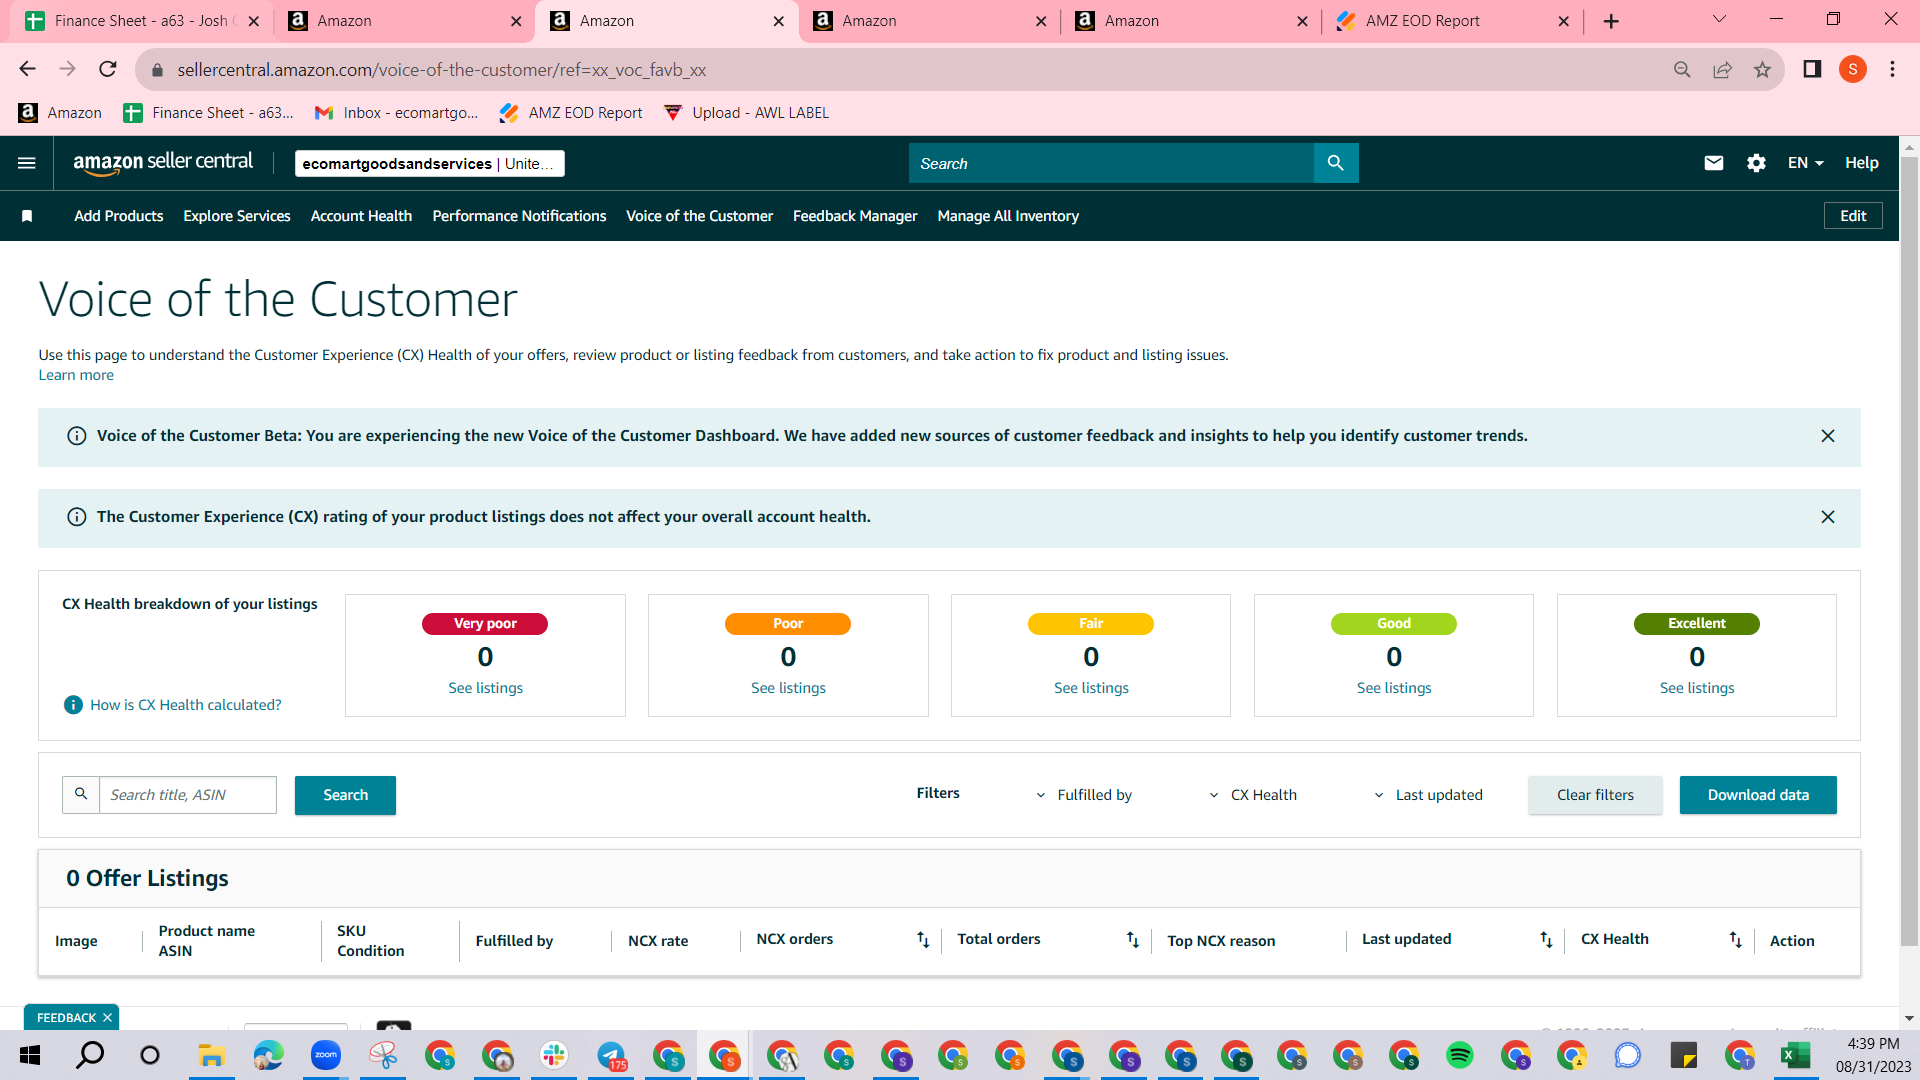Image resolution: width=1920 pixels, height=1080 pixels.
Task: Focus the Search title, ASIN field
Action: [187, 795]
